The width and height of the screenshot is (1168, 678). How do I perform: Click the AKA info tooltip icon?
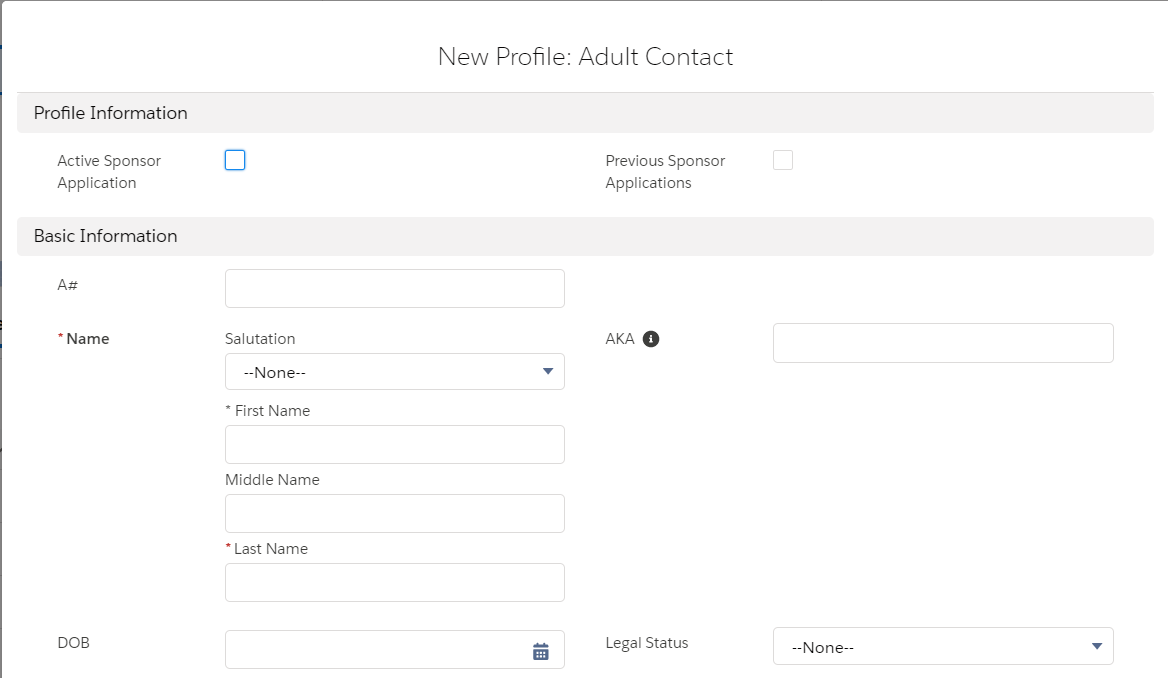(651, 339)
